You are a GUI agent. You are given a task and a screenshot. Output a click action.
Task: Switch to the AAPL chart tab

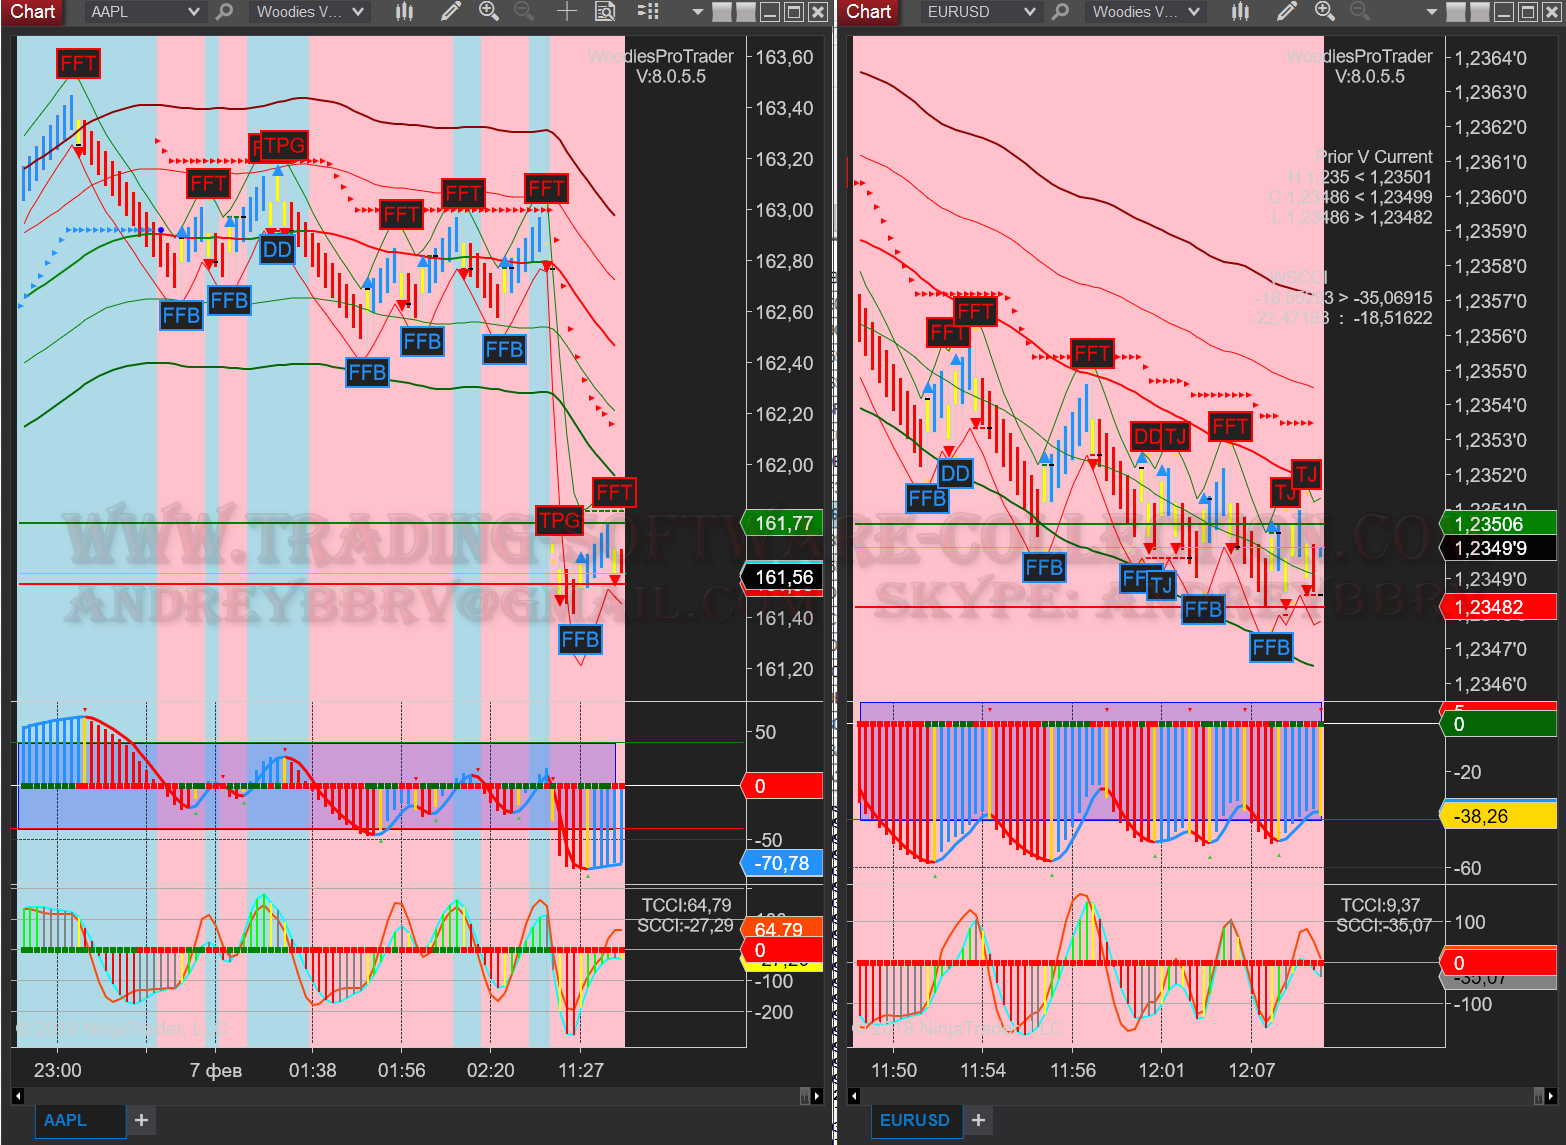[66, 1120]
